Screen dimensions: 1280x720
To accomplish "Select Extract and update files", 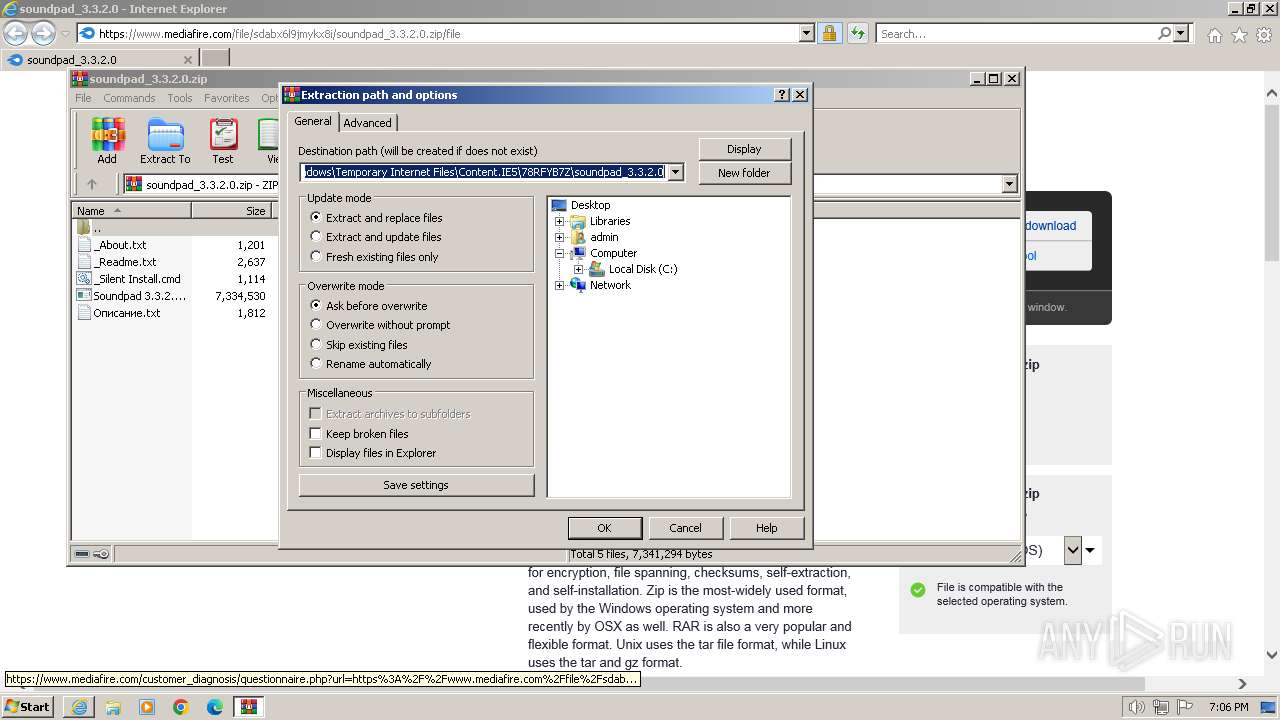I will coord(316,237).
